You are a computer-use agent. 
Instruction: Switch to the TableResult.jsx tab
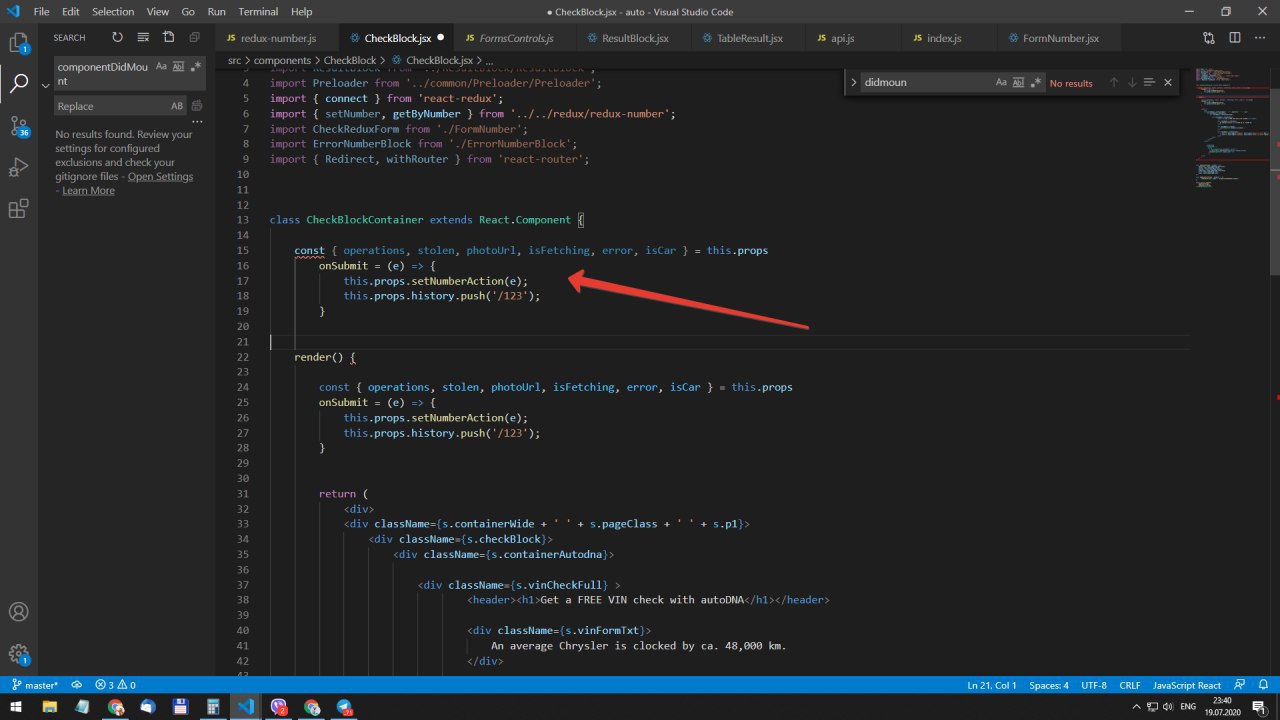[x=748, y=38]
